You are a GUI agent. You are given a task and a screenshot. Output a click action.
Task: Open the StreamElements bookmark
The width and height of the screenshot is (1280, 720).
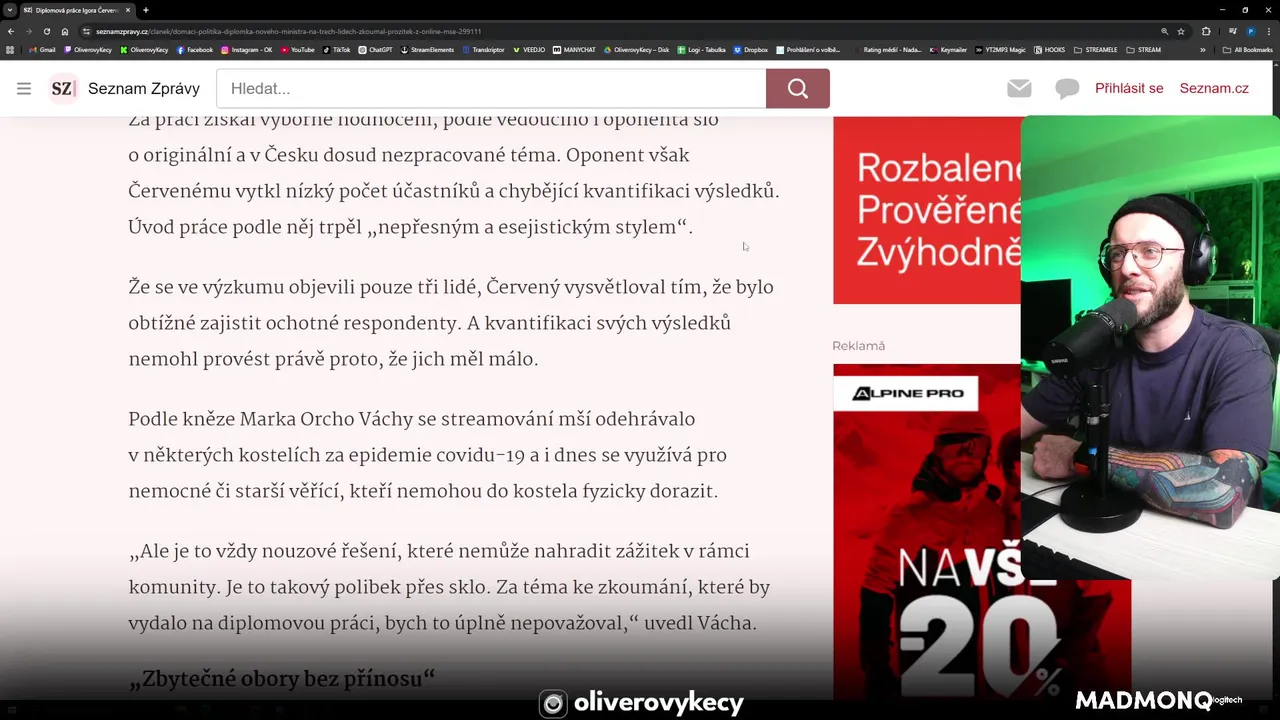427,49
